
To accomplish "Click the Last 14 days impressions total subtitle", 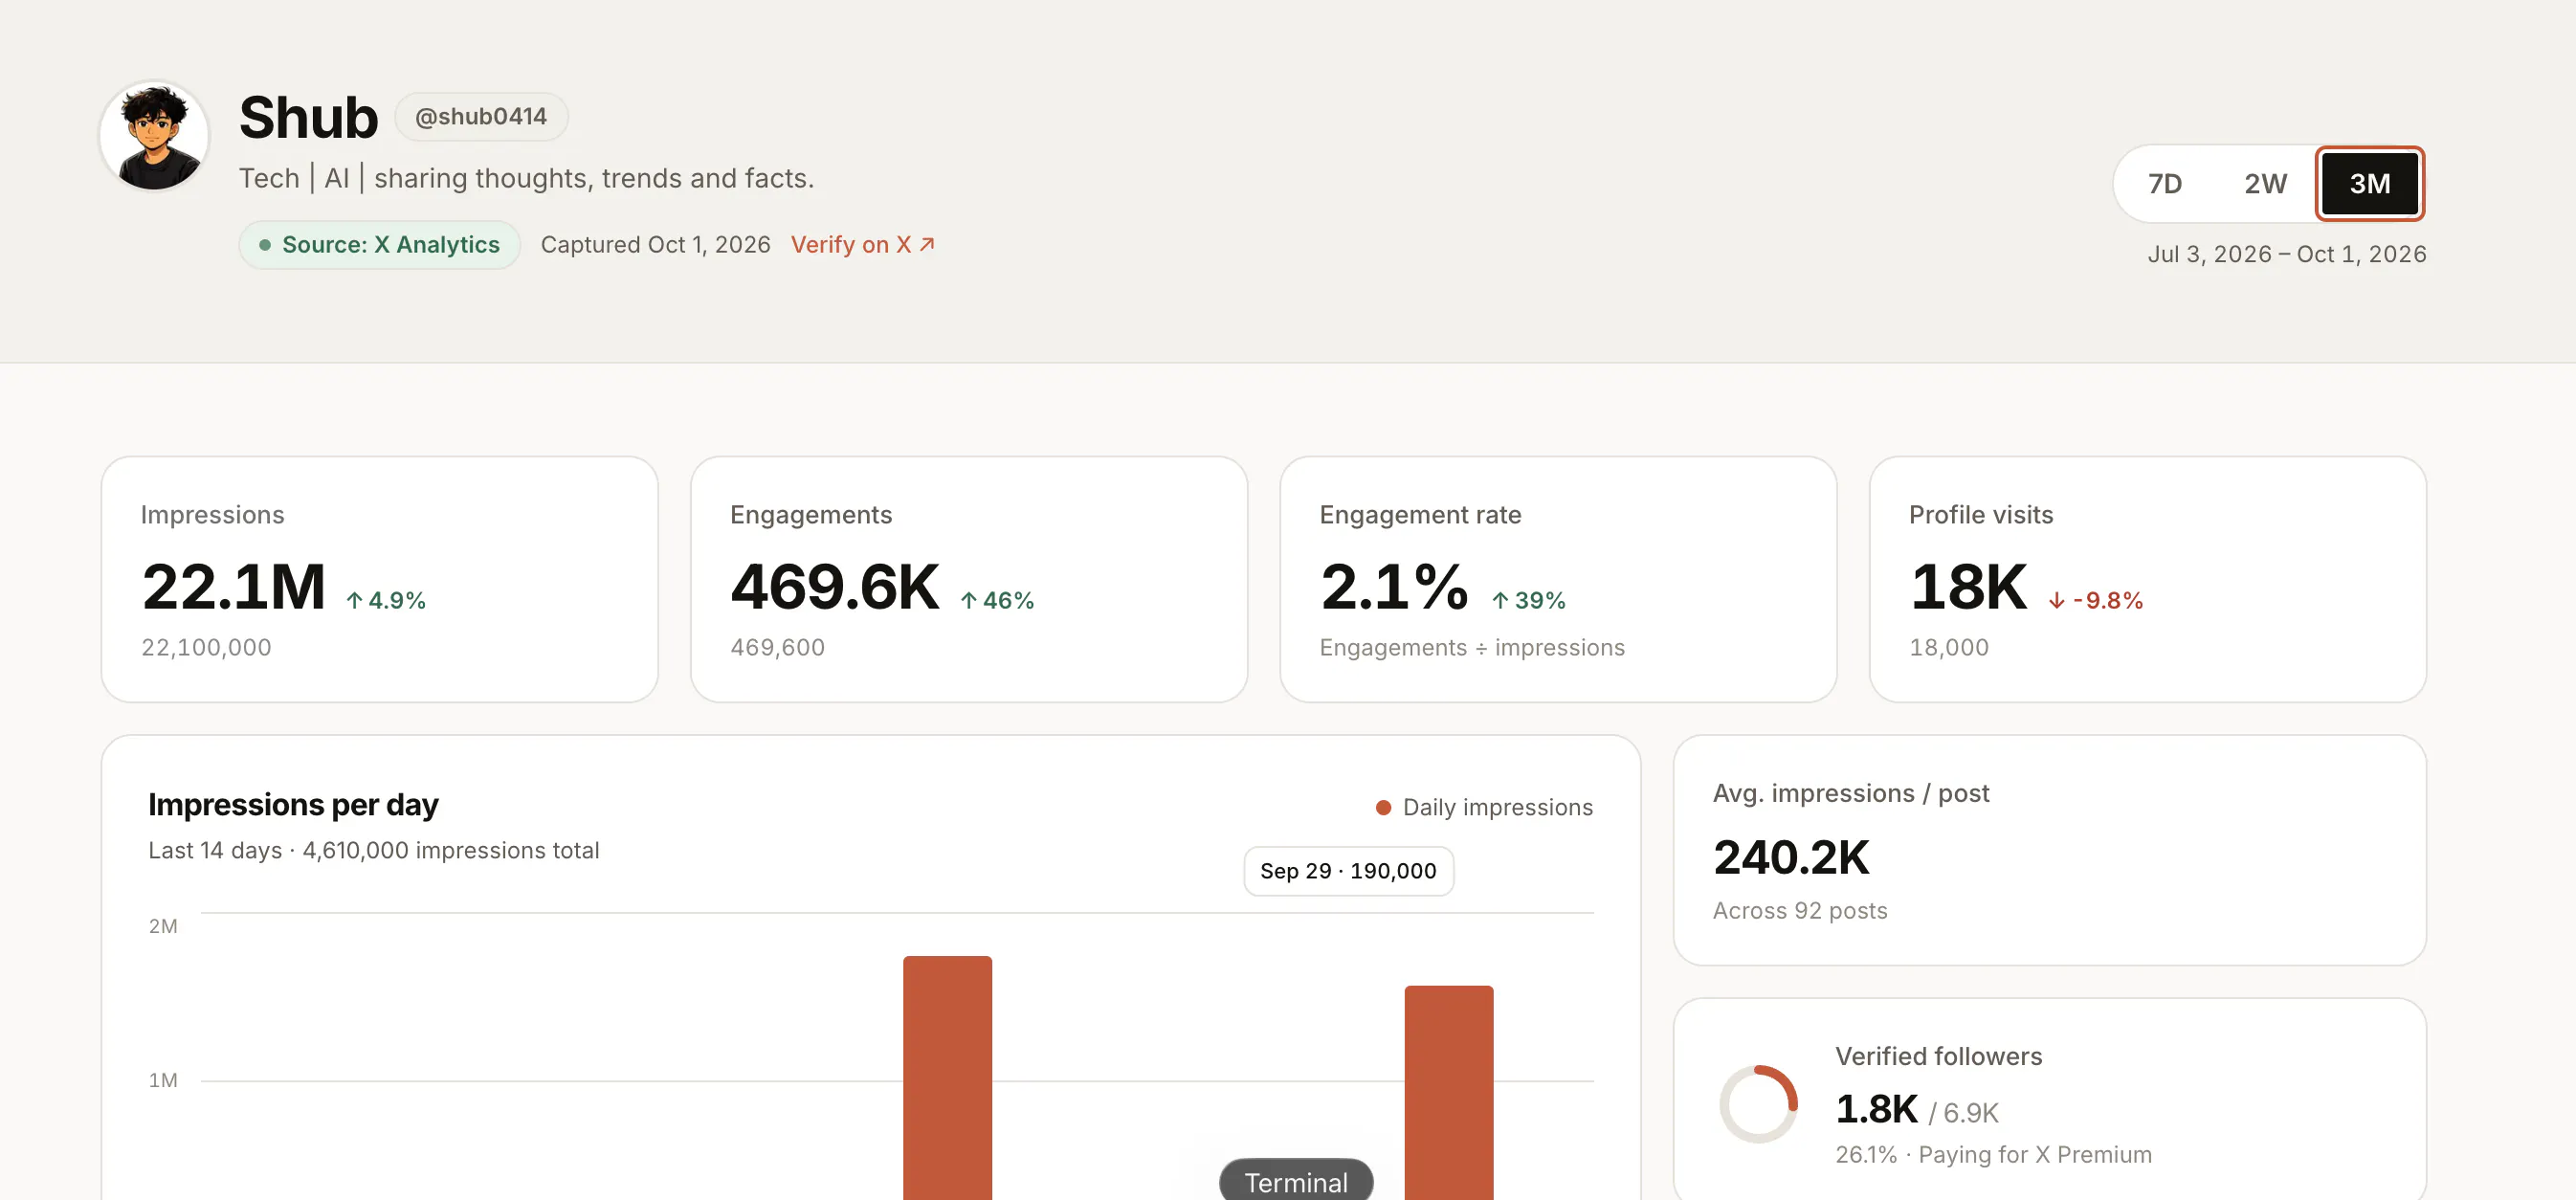I will pyautogui.click(x=373, y=851).
